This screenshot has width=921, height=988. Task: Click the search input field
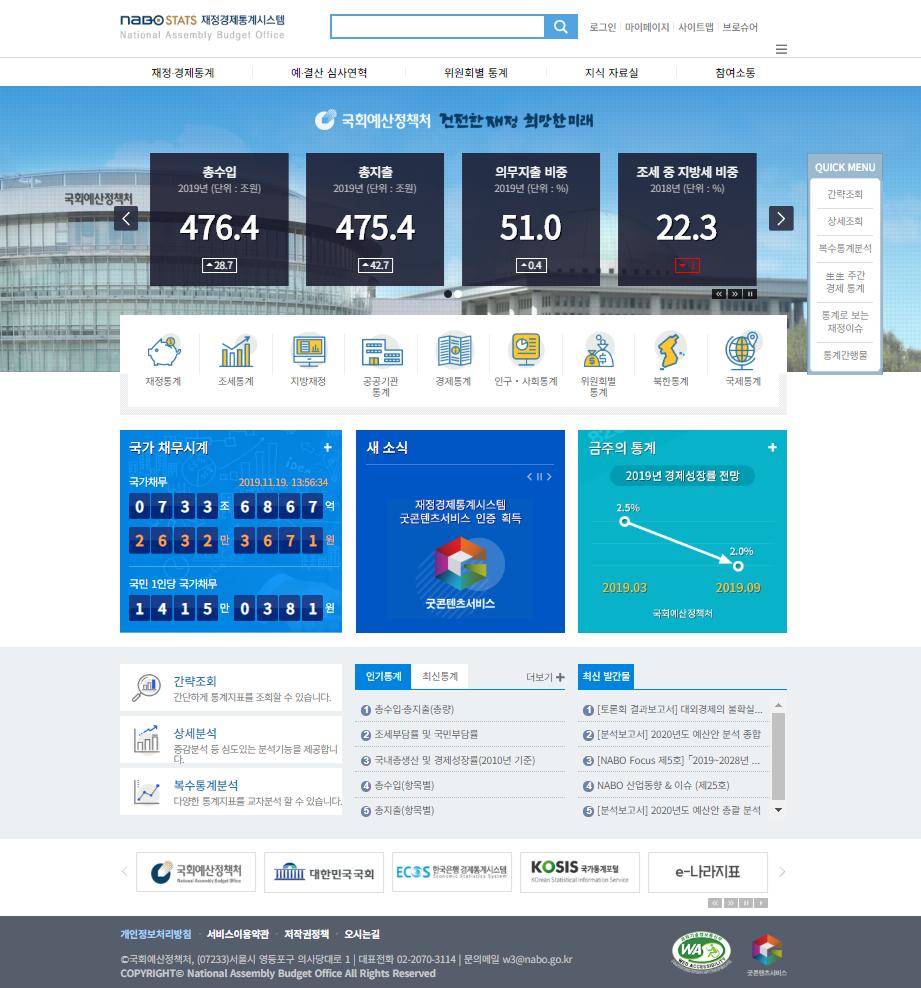(x=437, y=27)
